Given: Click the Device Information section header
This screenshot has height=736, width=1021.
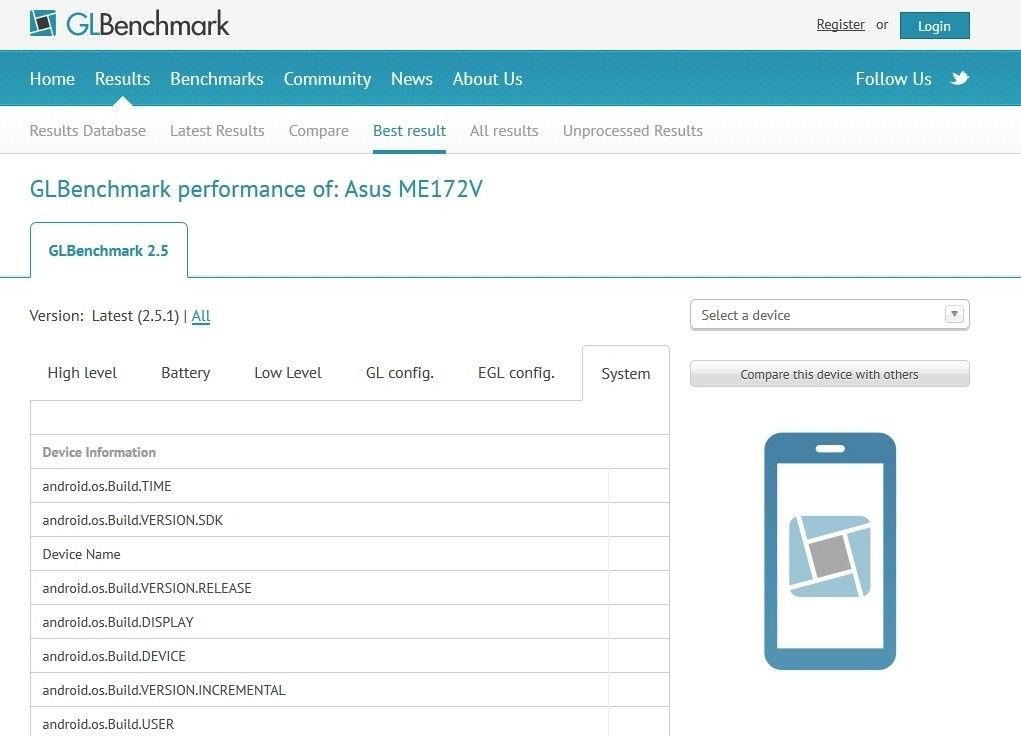Looking at the screenshot, I should pyautogui.click(x=350, y=452).
